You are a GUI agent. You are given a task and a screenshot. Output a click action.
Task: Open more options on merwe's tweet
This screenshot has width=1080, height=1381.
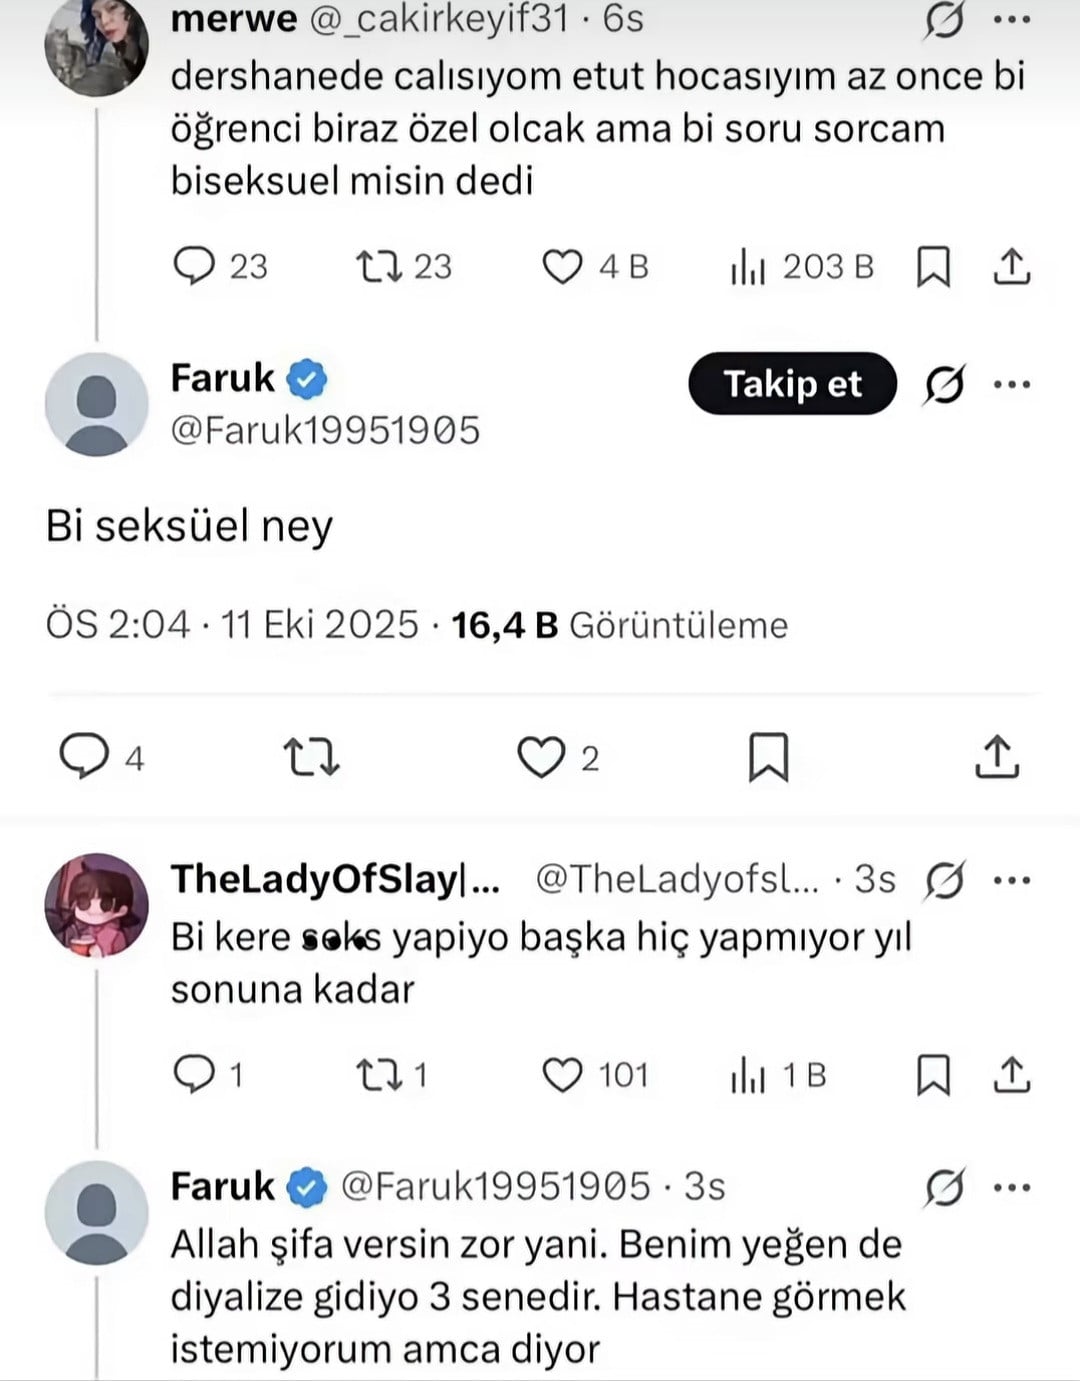pos(1012,21)
